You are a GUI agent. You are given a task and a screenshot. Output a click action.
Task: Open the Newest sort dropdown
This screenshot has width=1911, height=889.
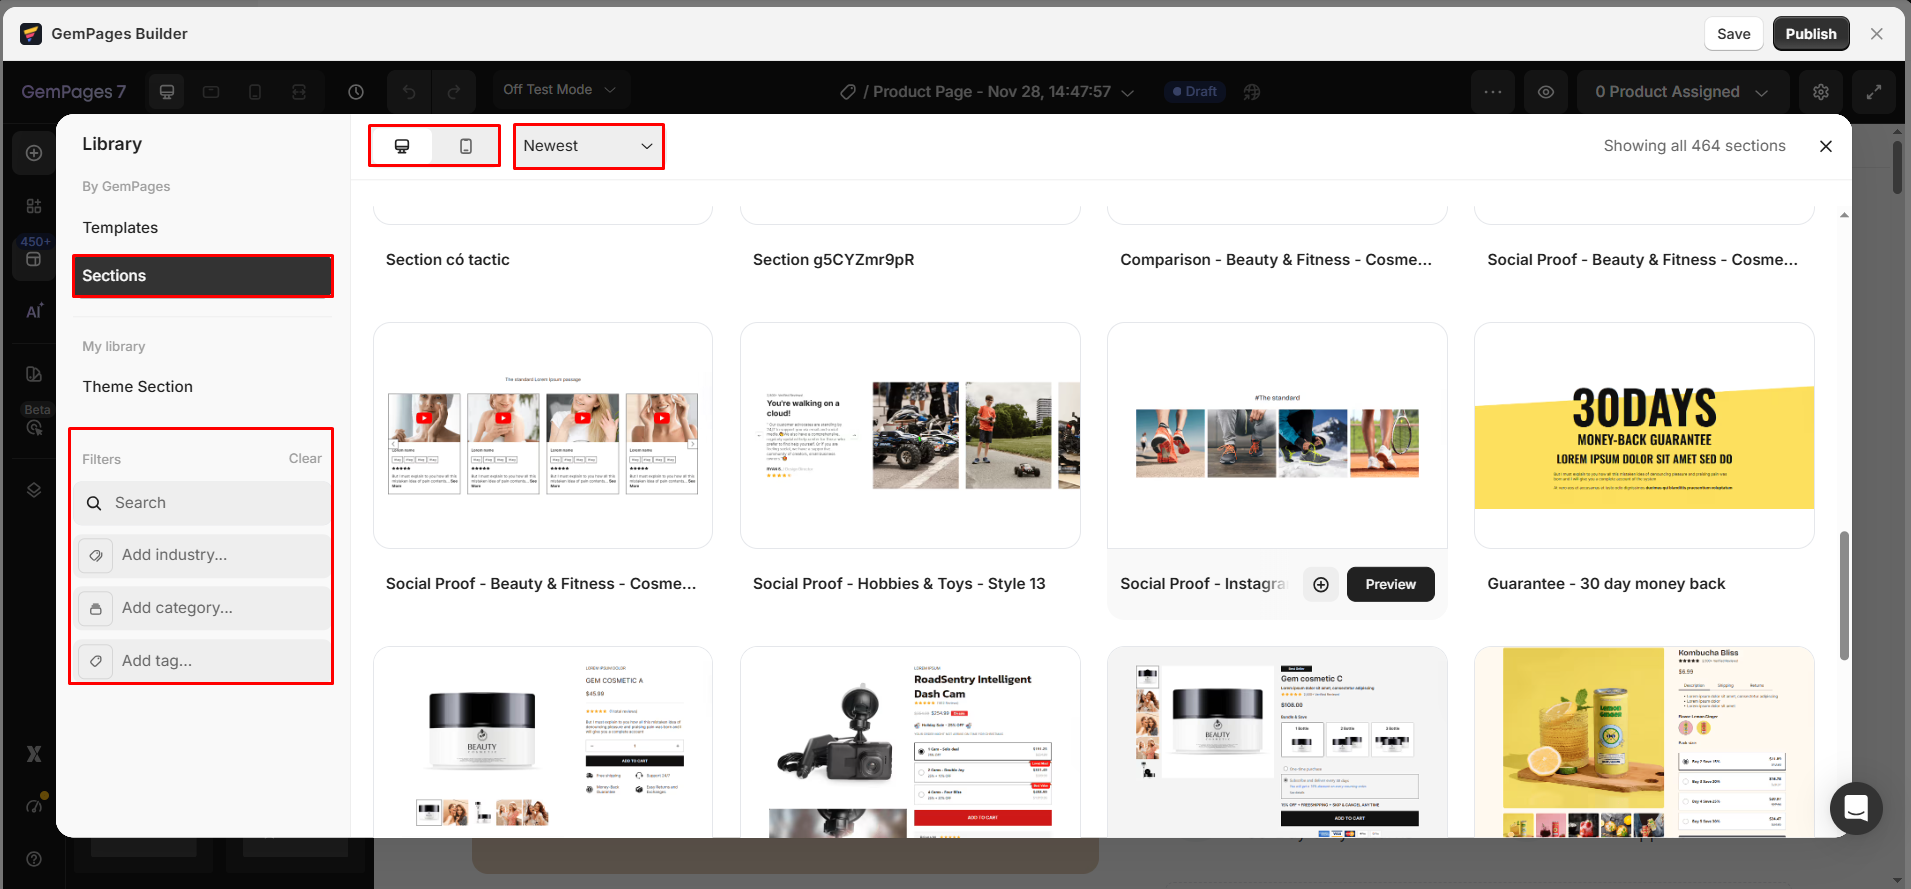click(x=588, y=146)
